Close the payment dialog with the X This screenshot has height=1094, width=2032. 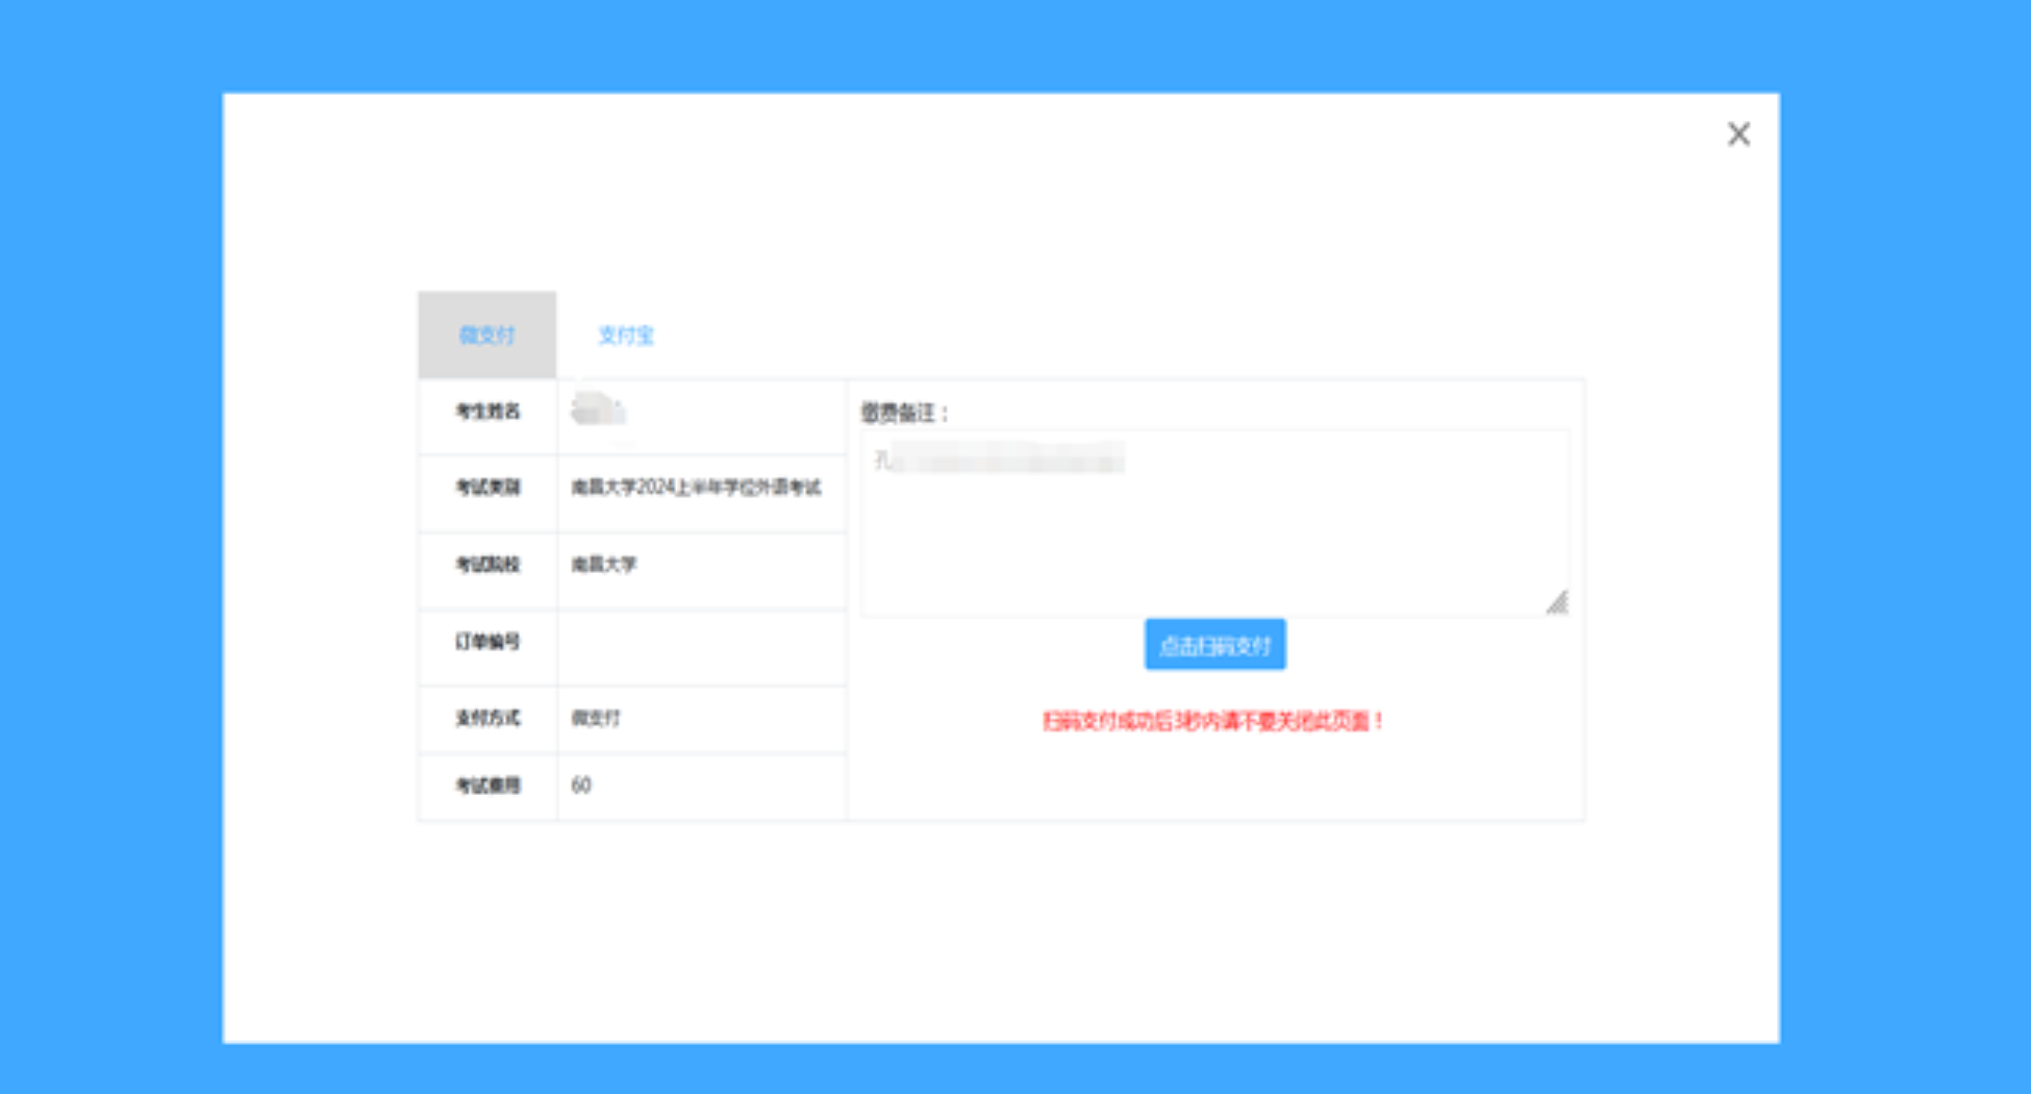click(x=1738, y=134)
